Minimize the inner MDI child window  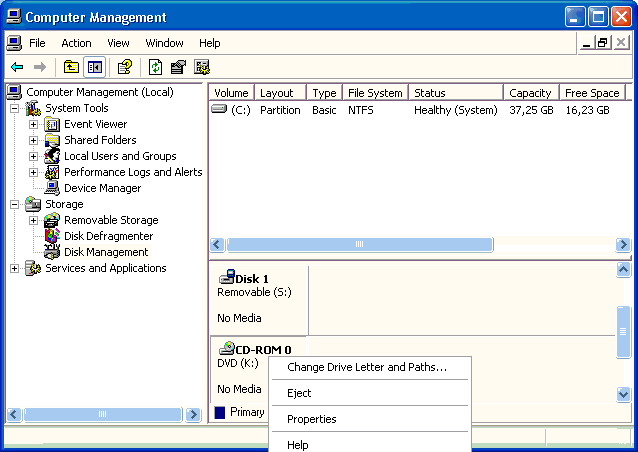coord(586,43)
